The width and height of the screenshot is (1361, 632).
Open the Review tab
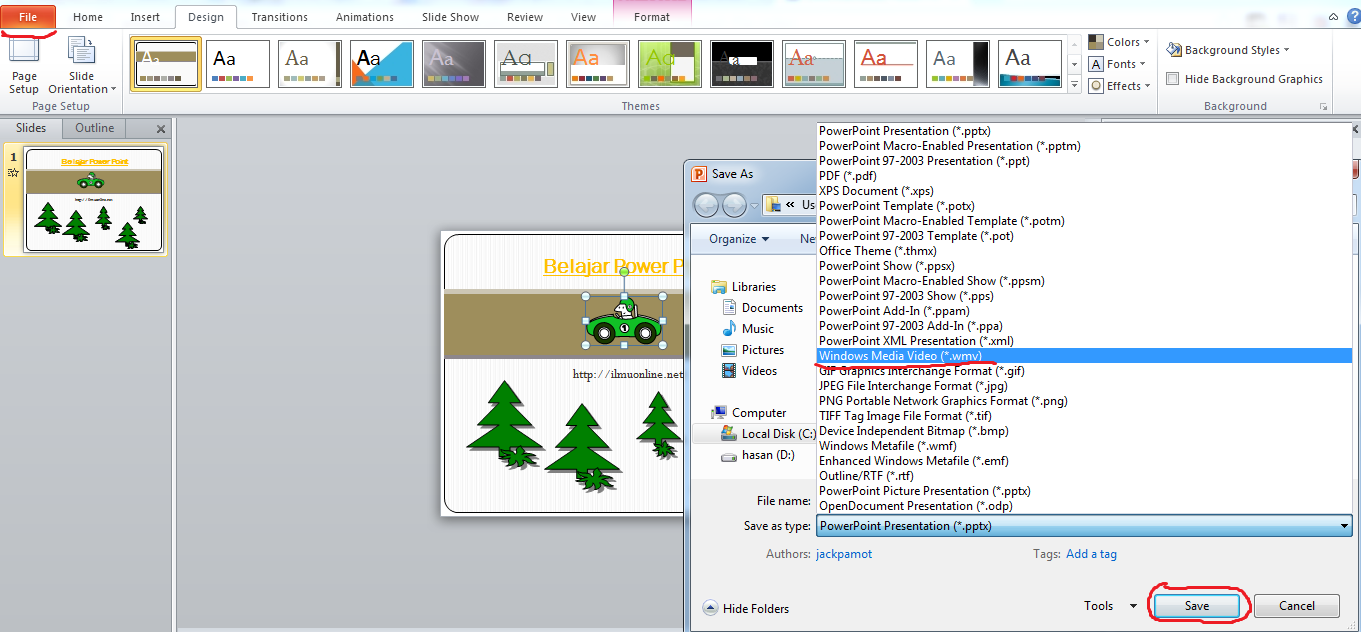(x=525, y=17)
